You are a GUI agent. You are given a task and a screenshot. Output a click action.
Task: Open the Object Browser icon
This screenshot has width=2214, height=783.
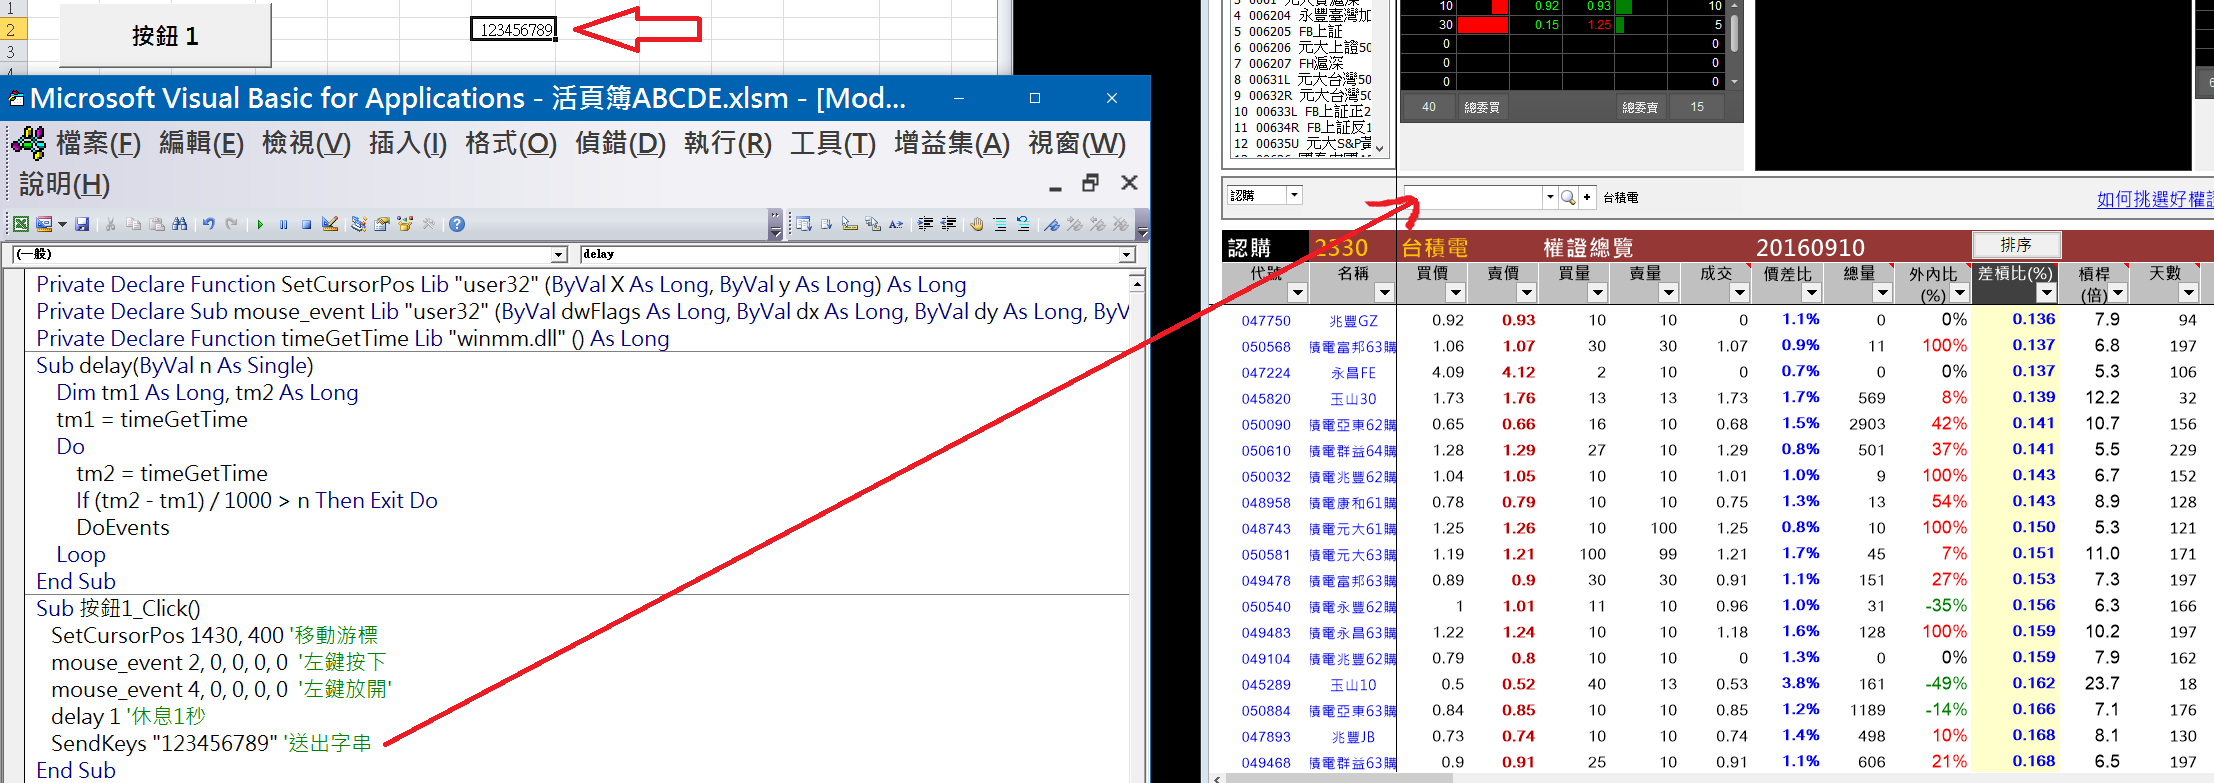click(404, 224)
